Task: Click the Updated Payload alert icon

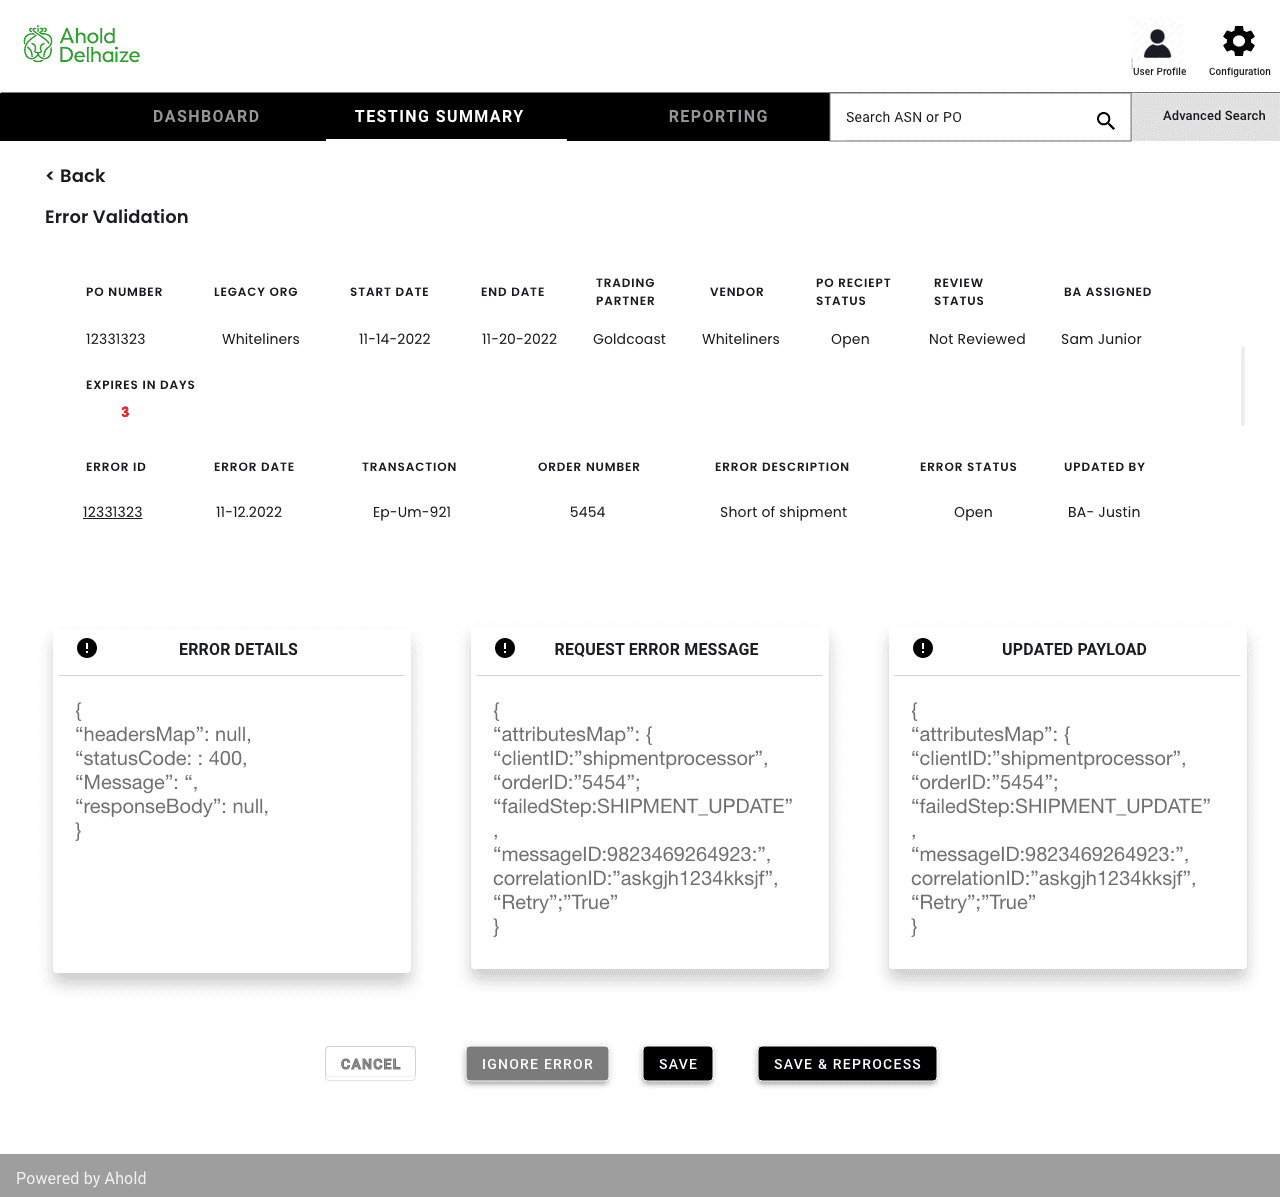Action: click(x=923, y=648)
